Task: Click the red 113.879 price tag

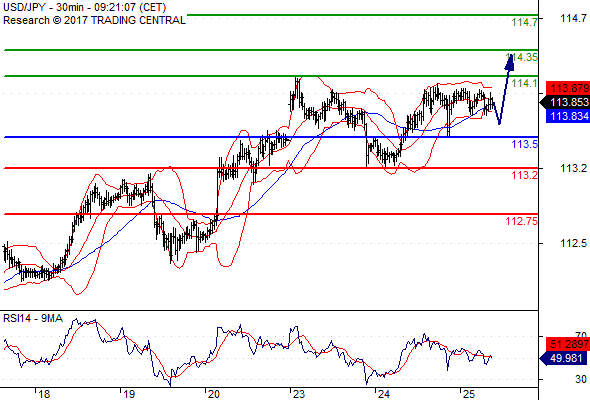Action: click(568, 88)
